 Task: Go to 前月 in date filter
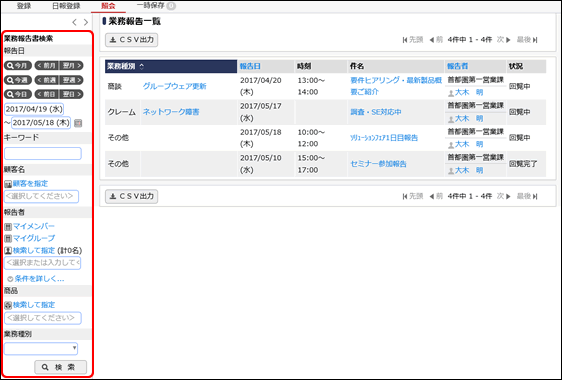point(47,66)
